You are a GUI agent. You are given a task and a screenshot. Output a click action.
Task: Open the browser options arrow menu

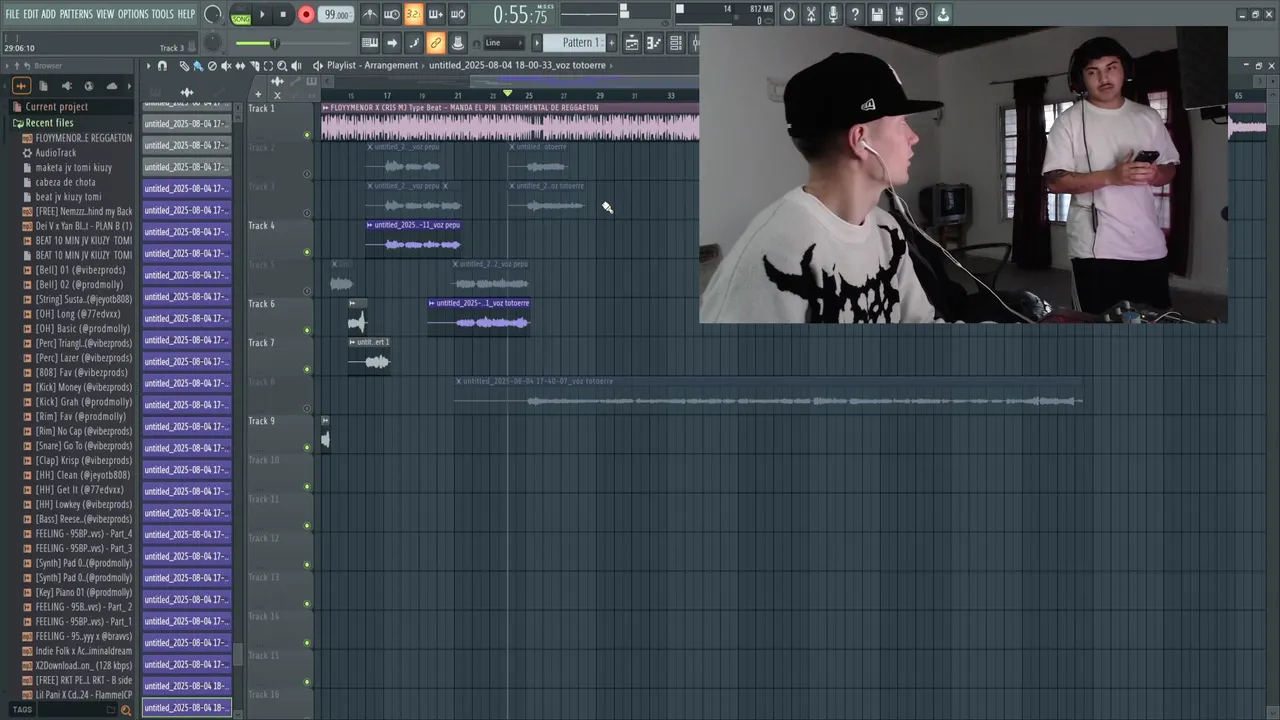(8, 66)
